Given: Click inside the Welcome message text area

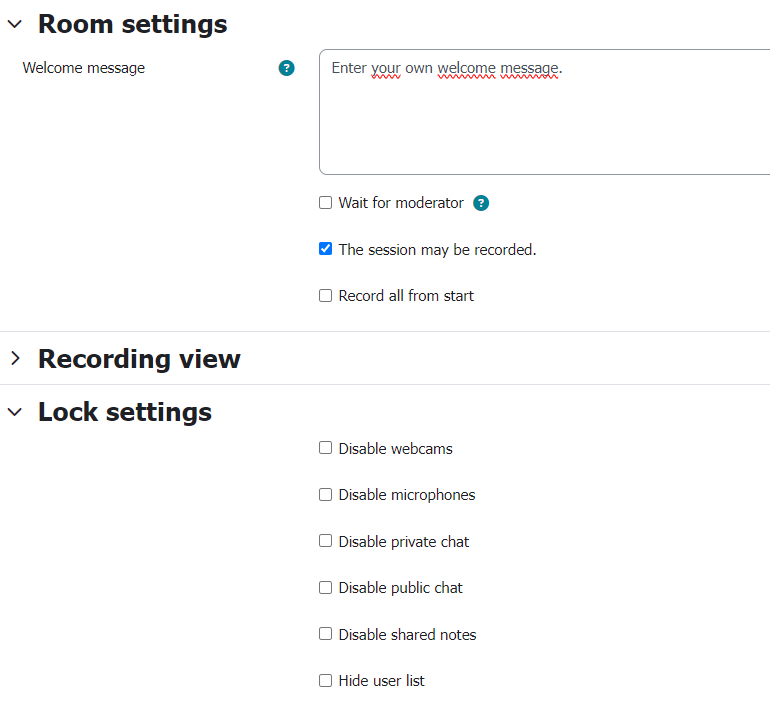Looking at the screenshot, I should pos(544,112).
